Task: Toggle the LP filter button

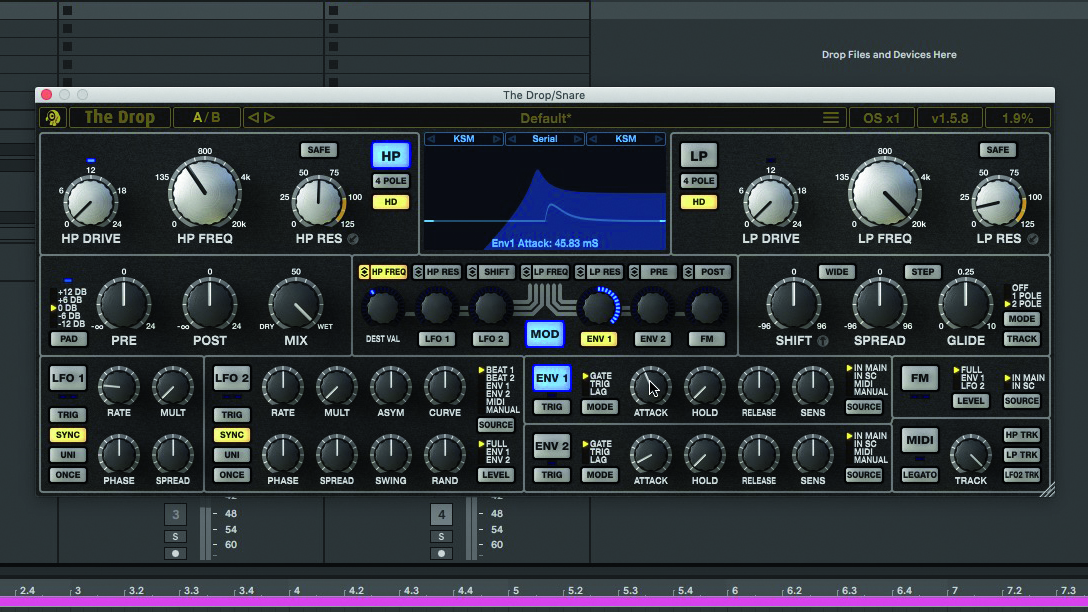Action: [x=699, y=156]
